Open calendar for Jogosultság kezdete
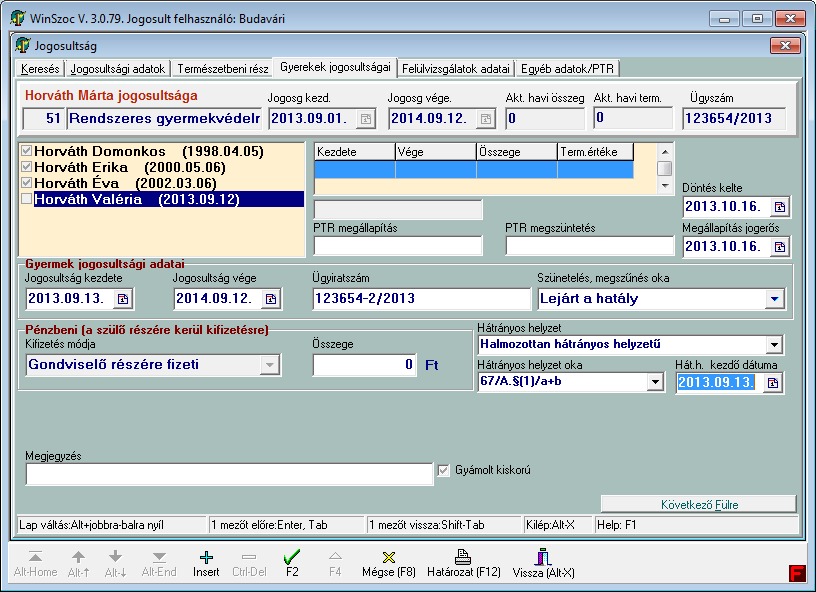This screenshot has width=816, height=592. [x=123, y=299]
